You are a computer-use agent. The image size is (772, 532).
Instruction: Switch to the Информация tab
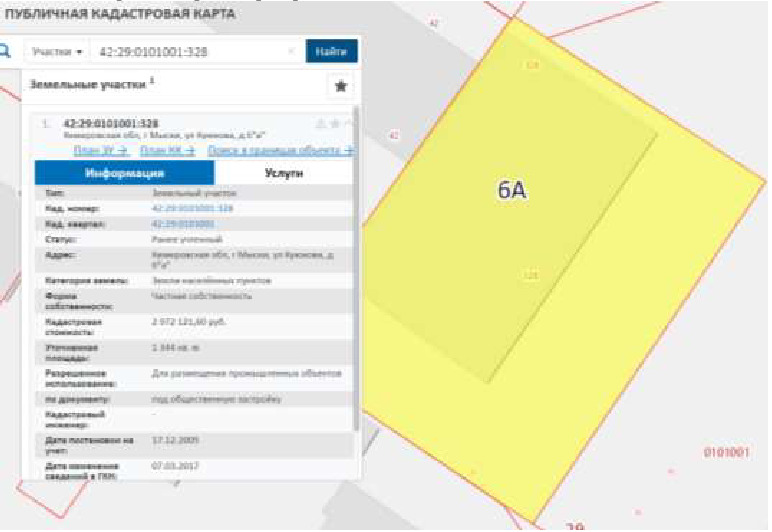click(x=125, y=173)
